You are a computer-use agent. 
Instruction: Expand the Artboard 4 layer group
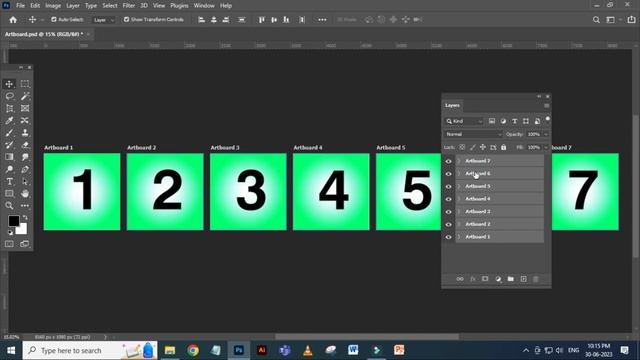(459, 199)
